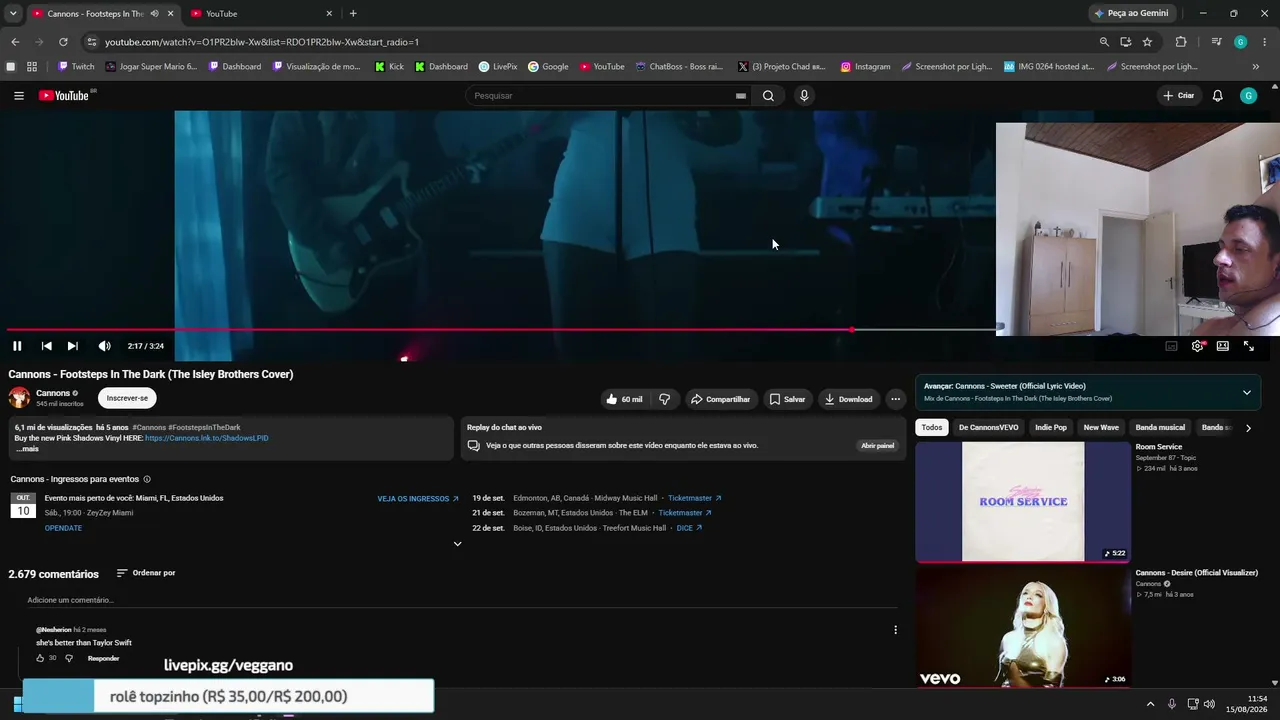Dislike the comment by @Nealxerion
The height and width of the screenshot is (720, 1280).
pyautogui.click(x=69, y=658)
